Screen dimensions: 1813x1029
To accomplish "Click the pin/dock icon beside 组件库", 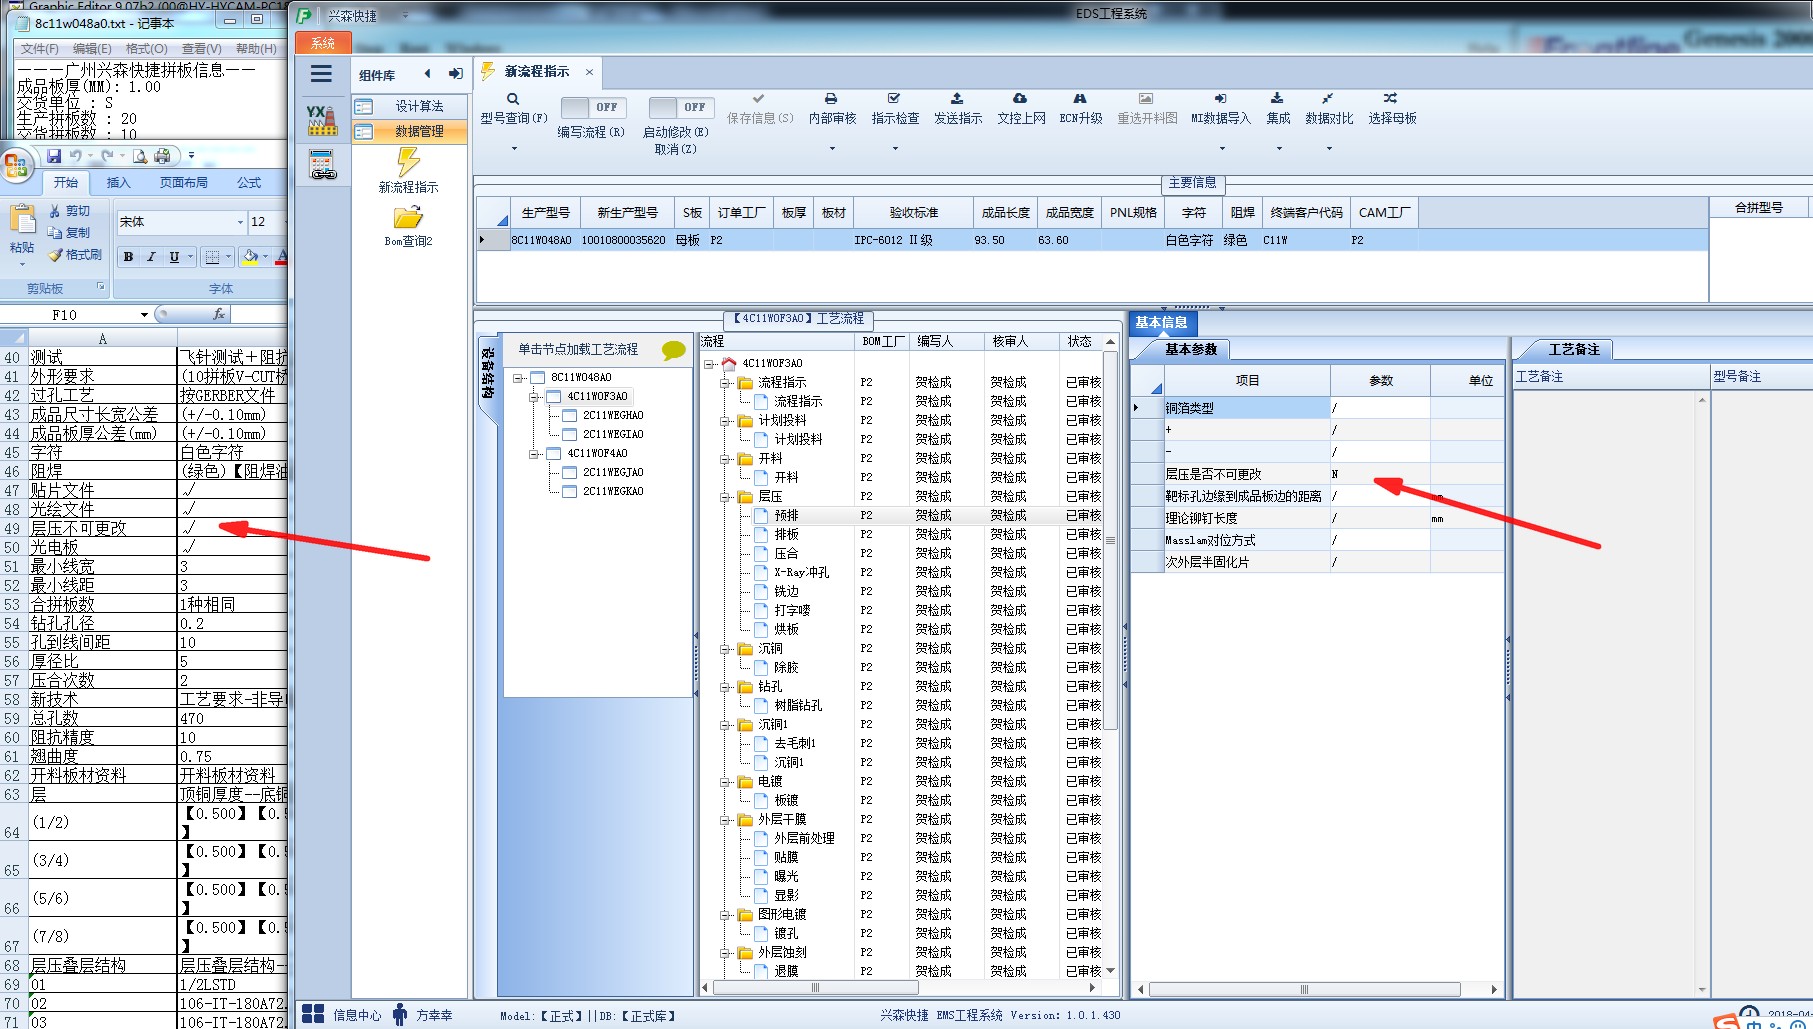I will pos(456,73).
